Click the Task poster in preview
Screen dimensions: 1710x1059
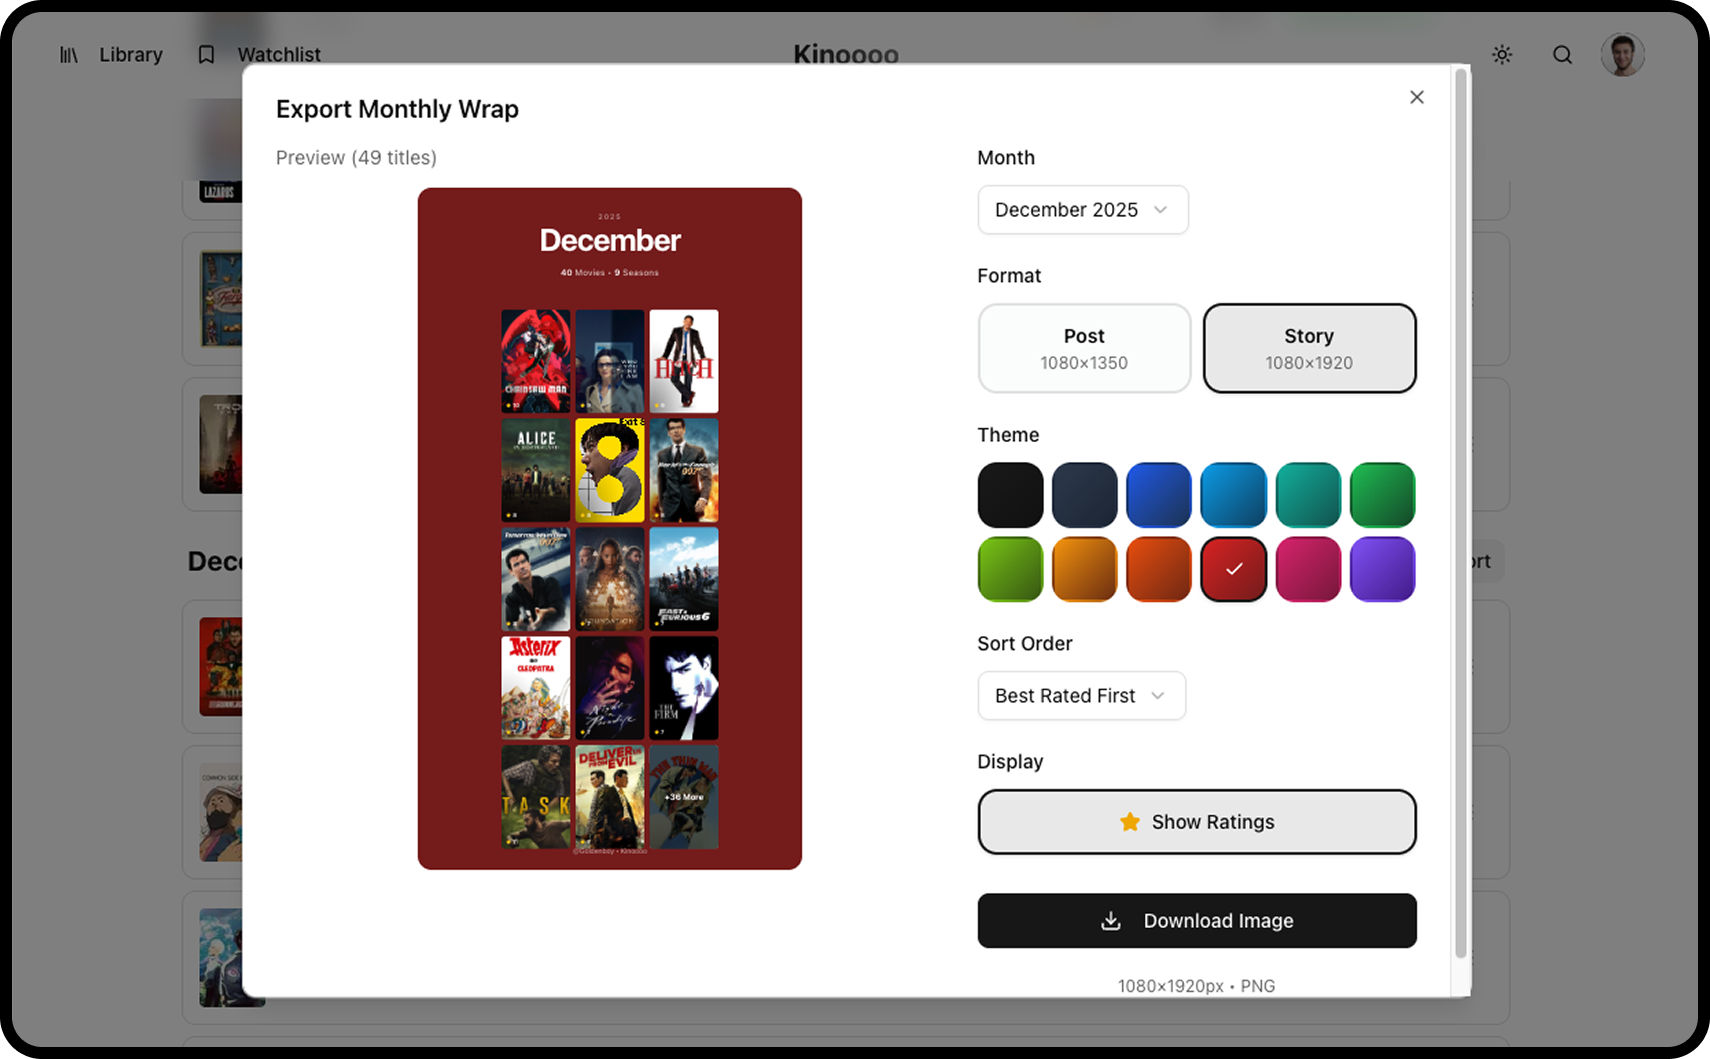pos(536,797)
